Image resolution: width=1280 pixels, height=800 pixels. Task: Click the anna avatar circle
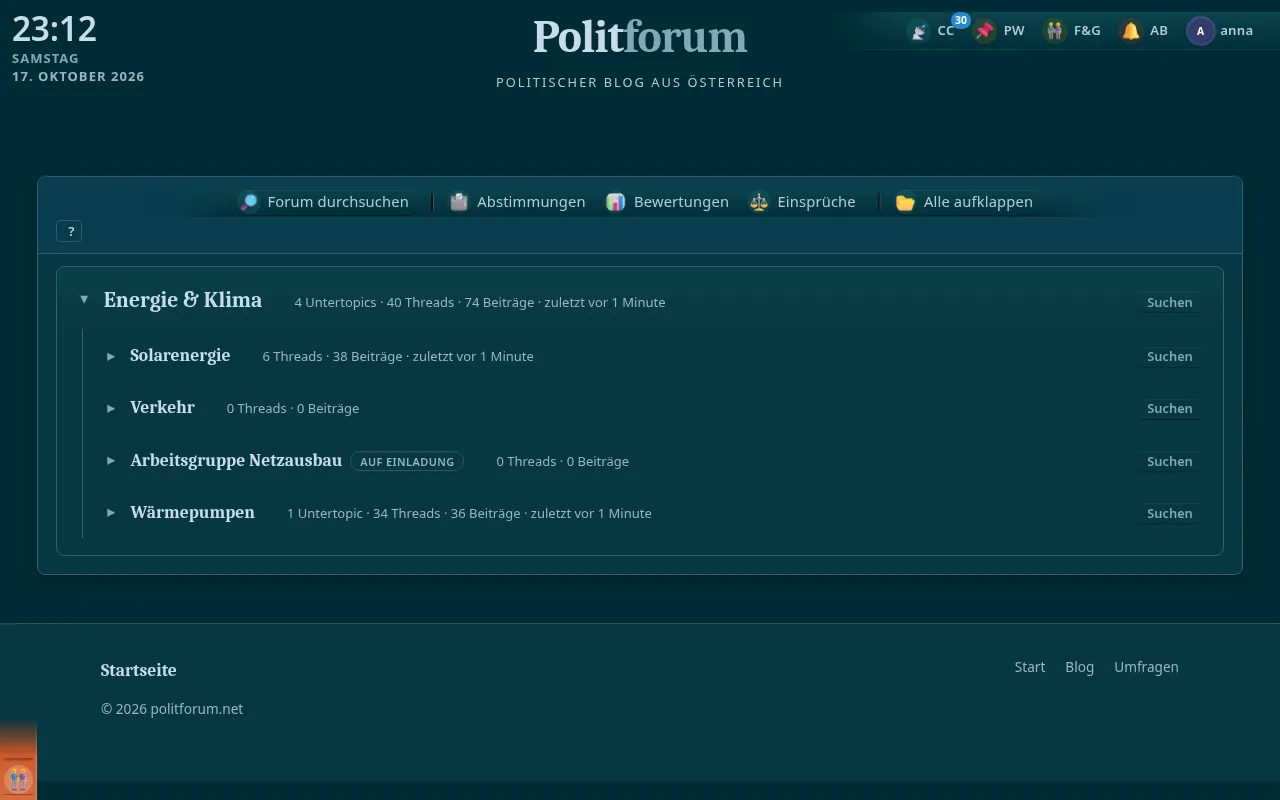tap(1200, 31)
